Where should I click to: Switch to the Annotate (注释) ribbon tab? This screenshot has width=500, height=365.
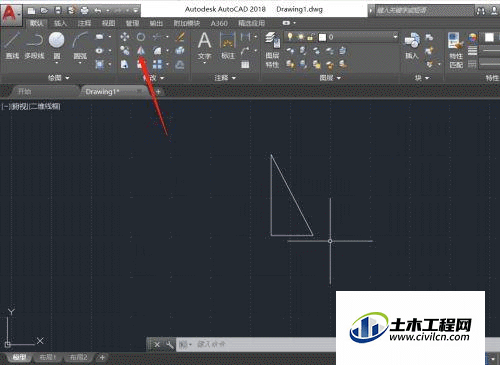[x=84, y=23]
